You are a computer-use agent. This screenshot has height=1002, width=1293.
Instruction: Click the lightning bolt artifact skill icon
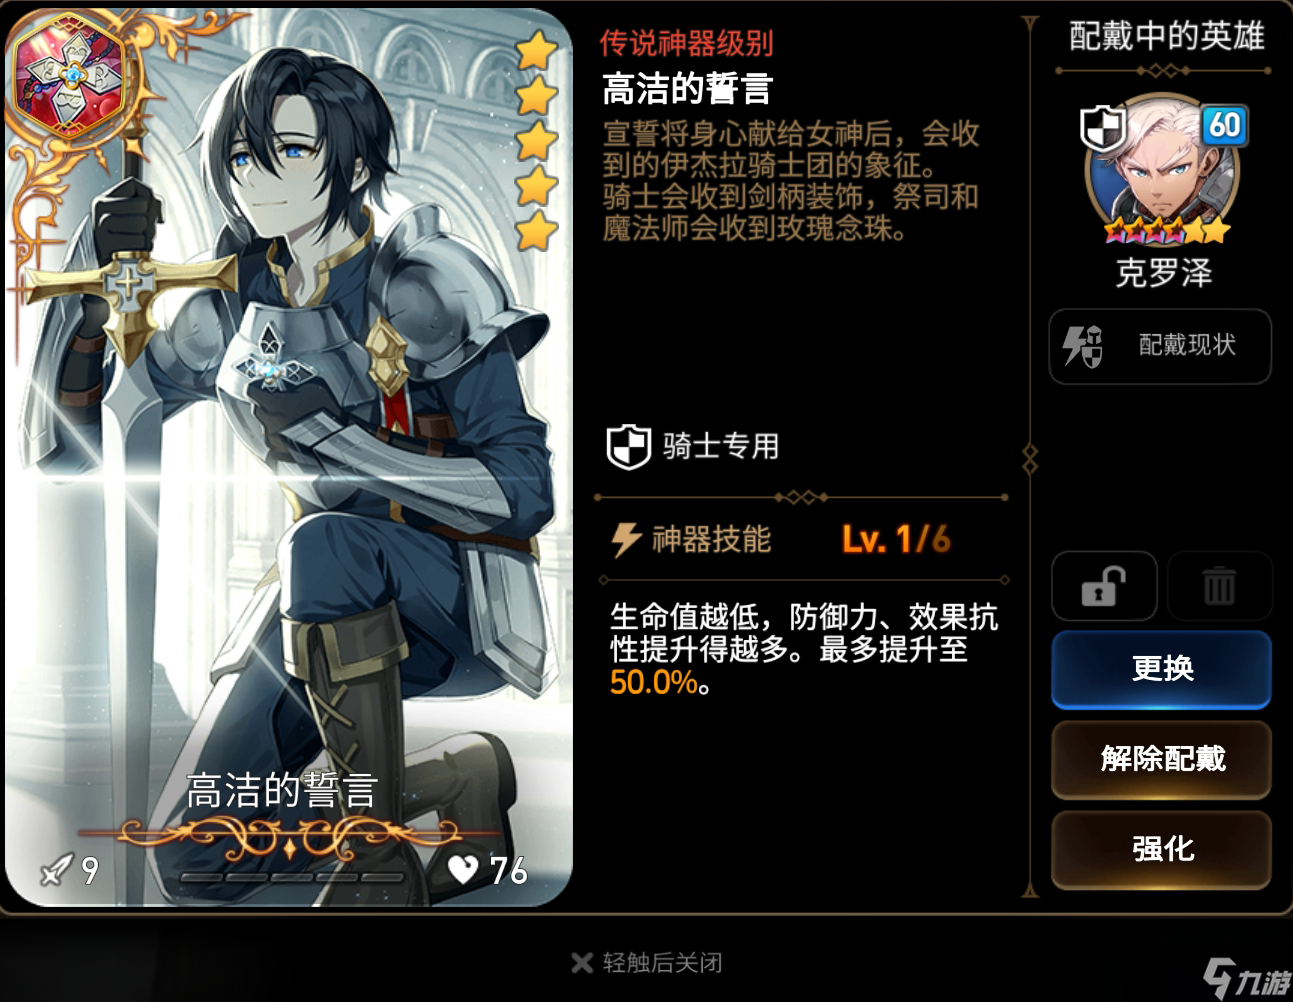tap(626, 539)
